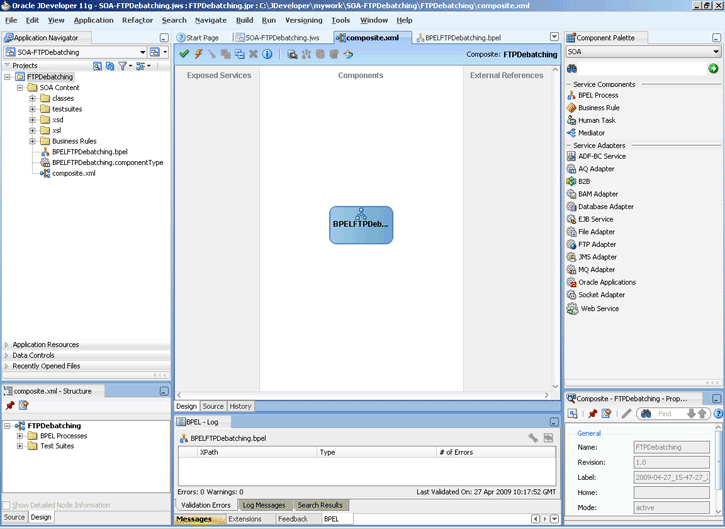
Task: Click the BPELFTPDebatching component in the canvas
Action: [361, 225]
